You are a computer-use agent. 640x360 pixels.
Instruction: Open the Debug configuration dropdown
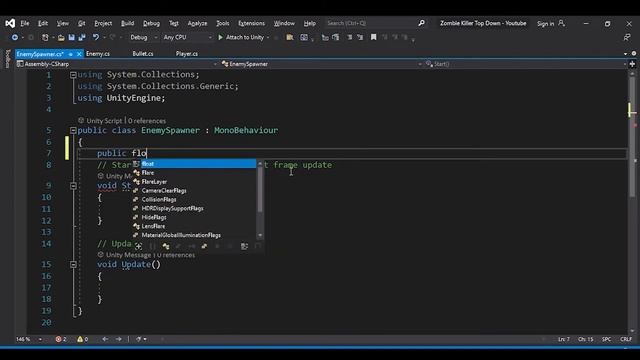pyautogui.click(x=144, y=38)
